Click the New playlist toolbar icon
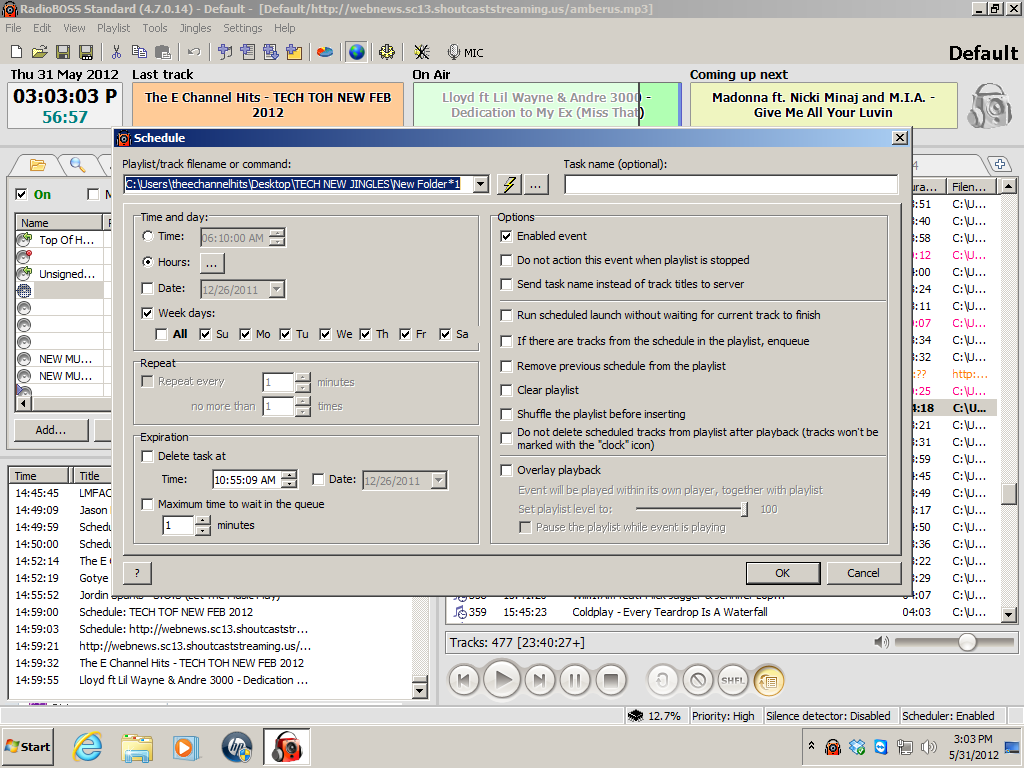The height and width of the screenshot is (768, 1024). pos(17,52)
